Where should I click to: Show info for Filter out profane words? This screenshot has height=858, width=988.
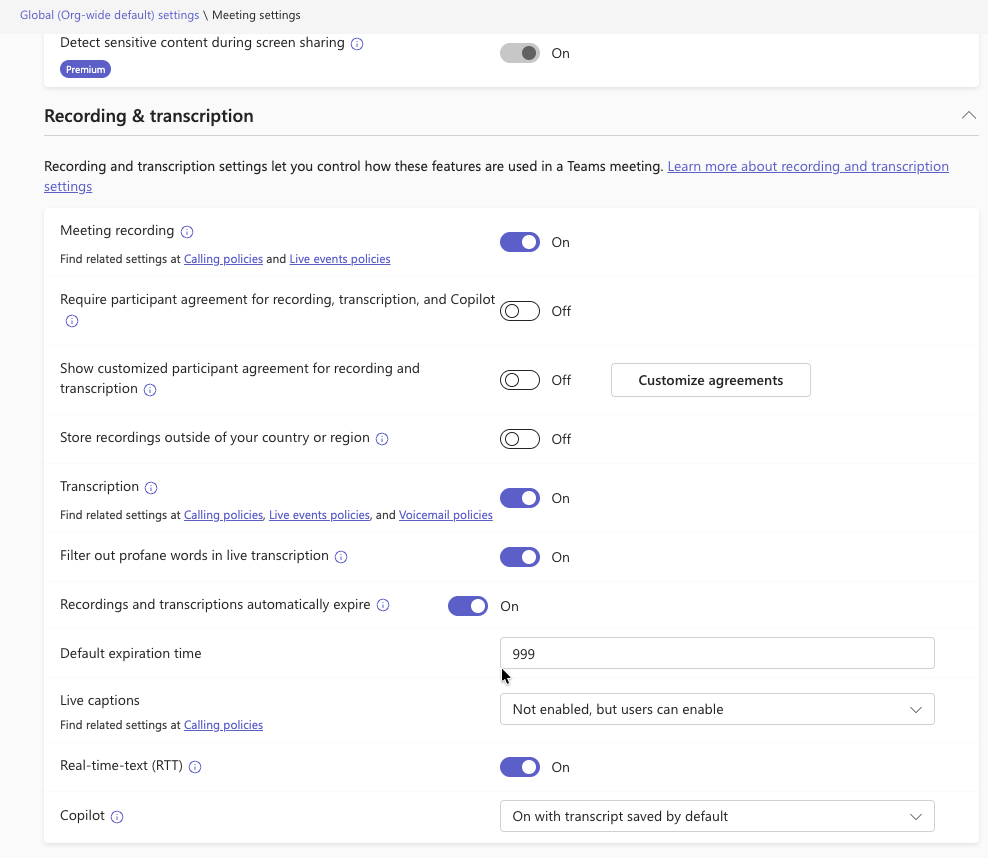341,557
